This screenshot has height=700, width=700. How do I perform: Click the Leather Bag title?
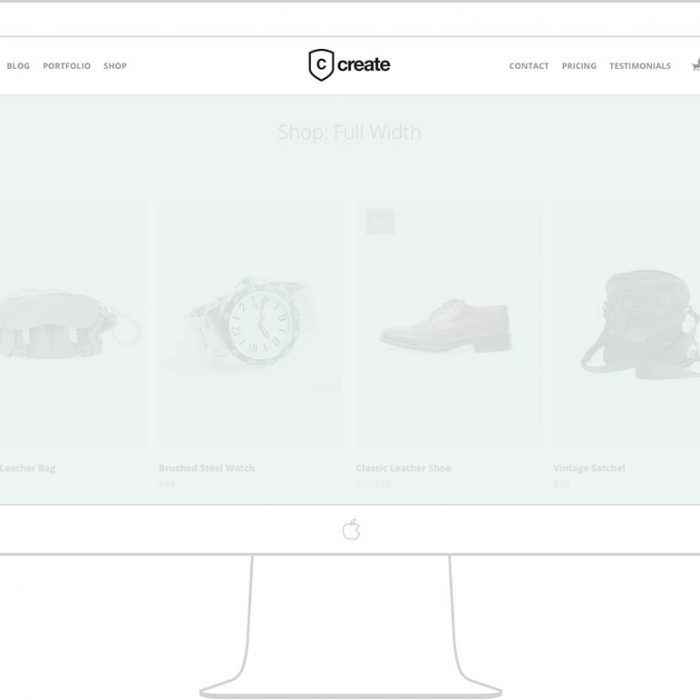click(28, 468)
